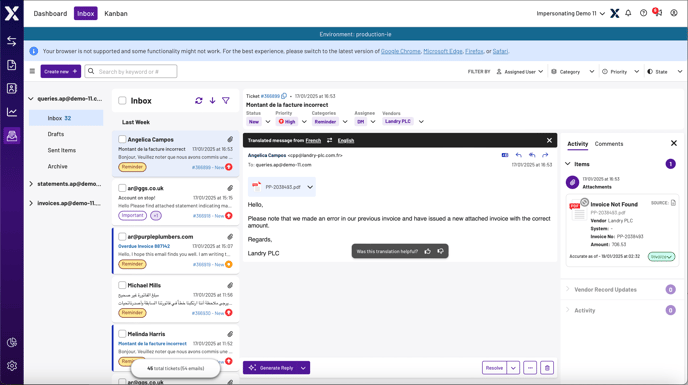Open the Drafts folder
The width and height of the screenshot is (688, 385).
coord(56,134)
